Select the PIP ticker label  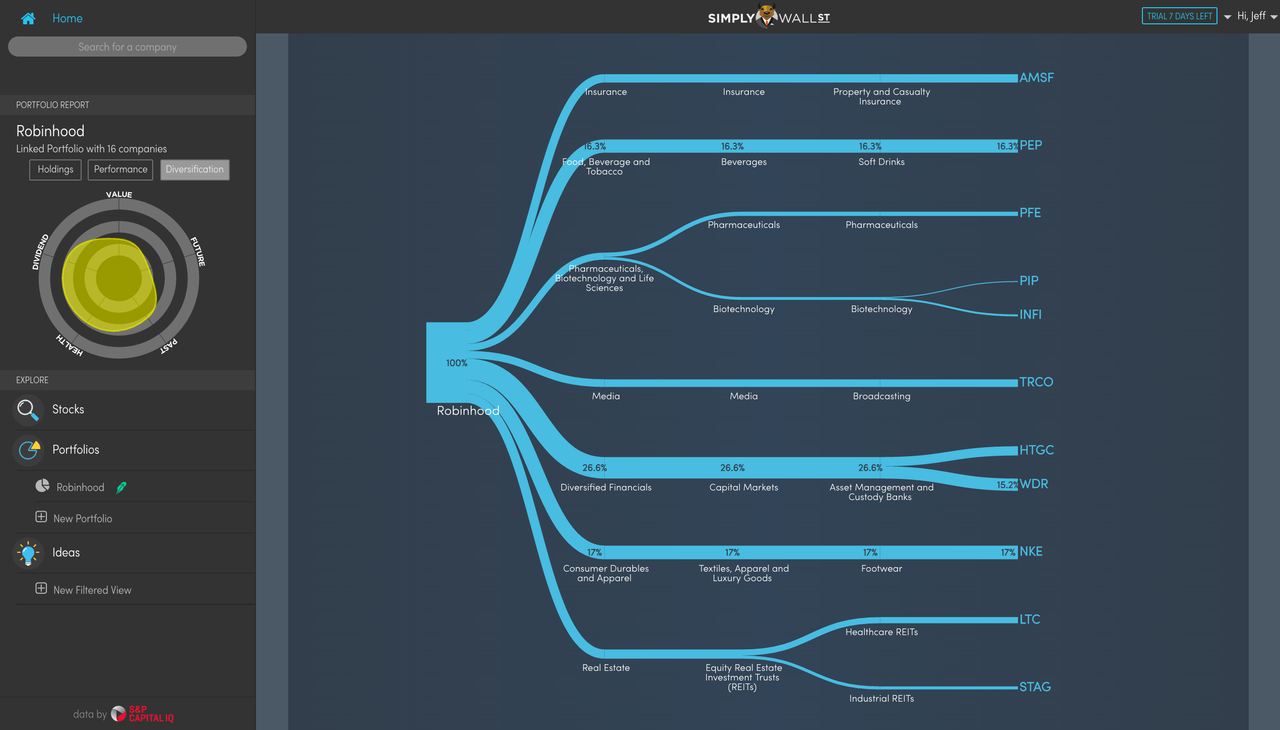point(1029,281)
